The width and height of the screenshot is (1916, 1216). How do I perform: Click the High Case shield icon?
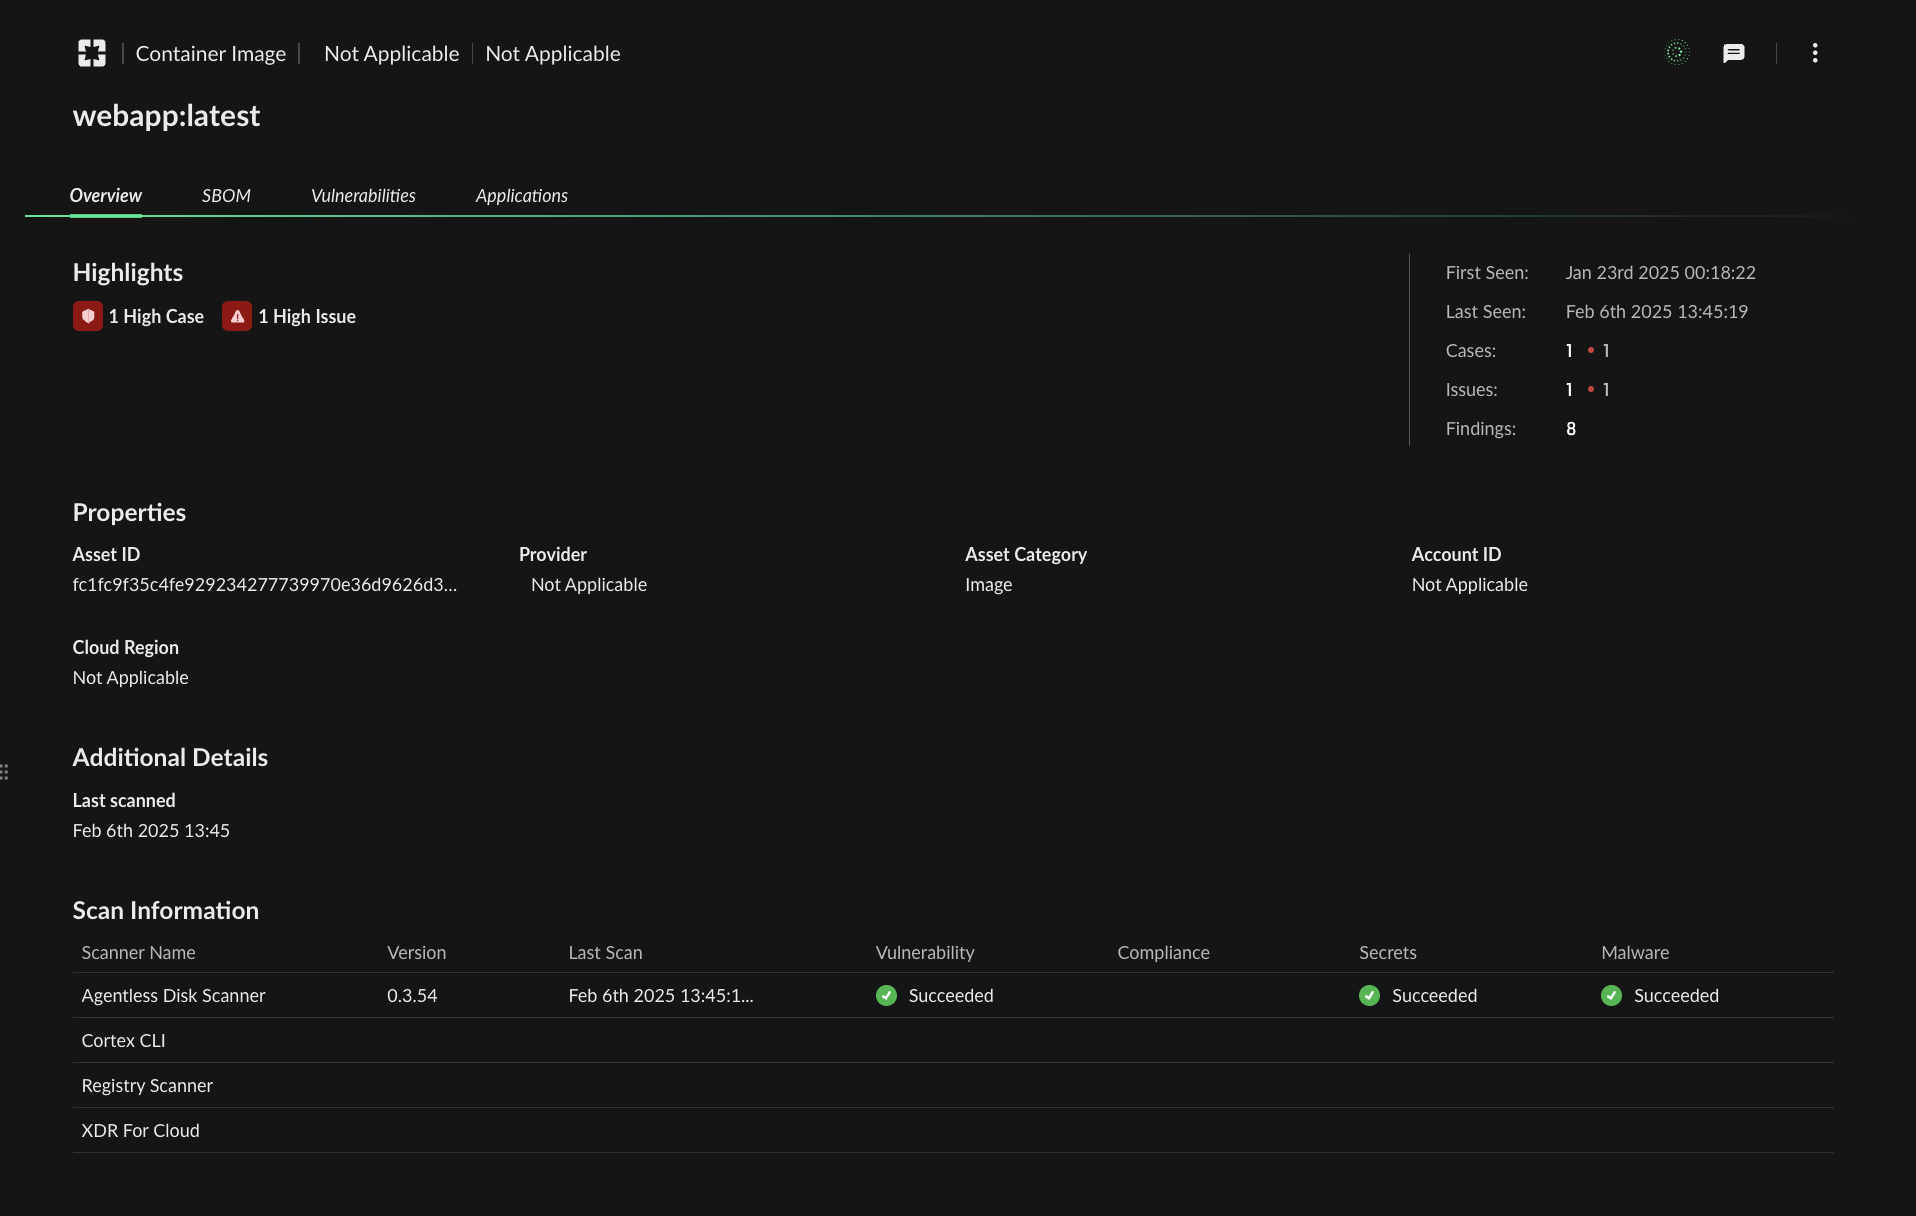pyautogui.click(x=88, y=316)
